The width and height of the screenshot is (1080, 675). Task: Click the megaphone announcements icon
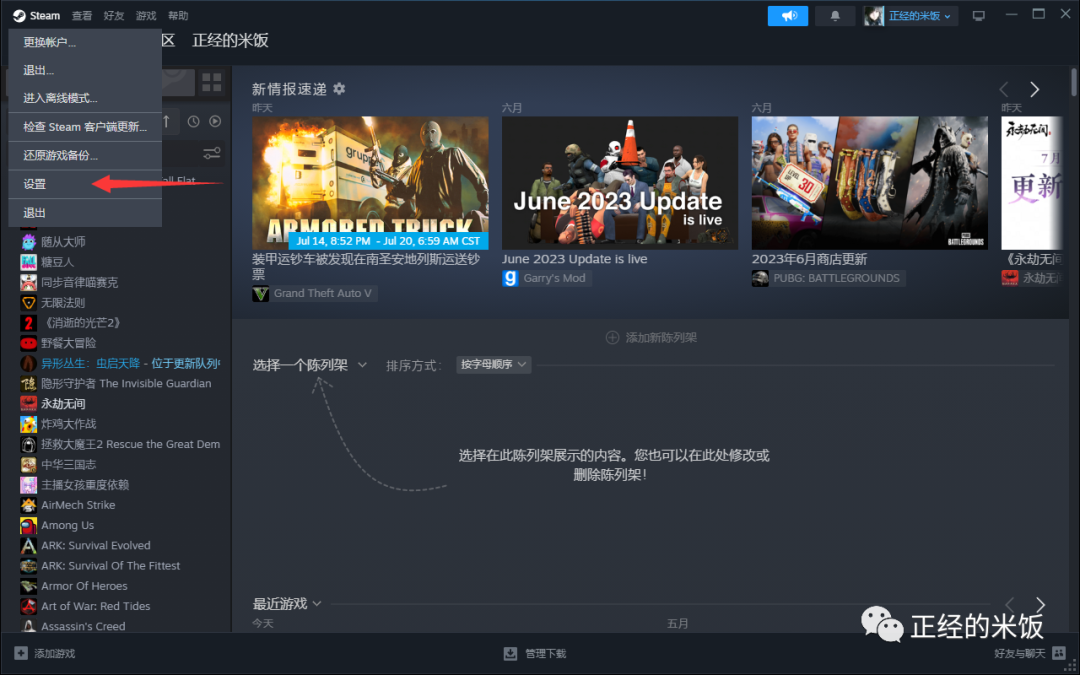[x=788, y=16]
